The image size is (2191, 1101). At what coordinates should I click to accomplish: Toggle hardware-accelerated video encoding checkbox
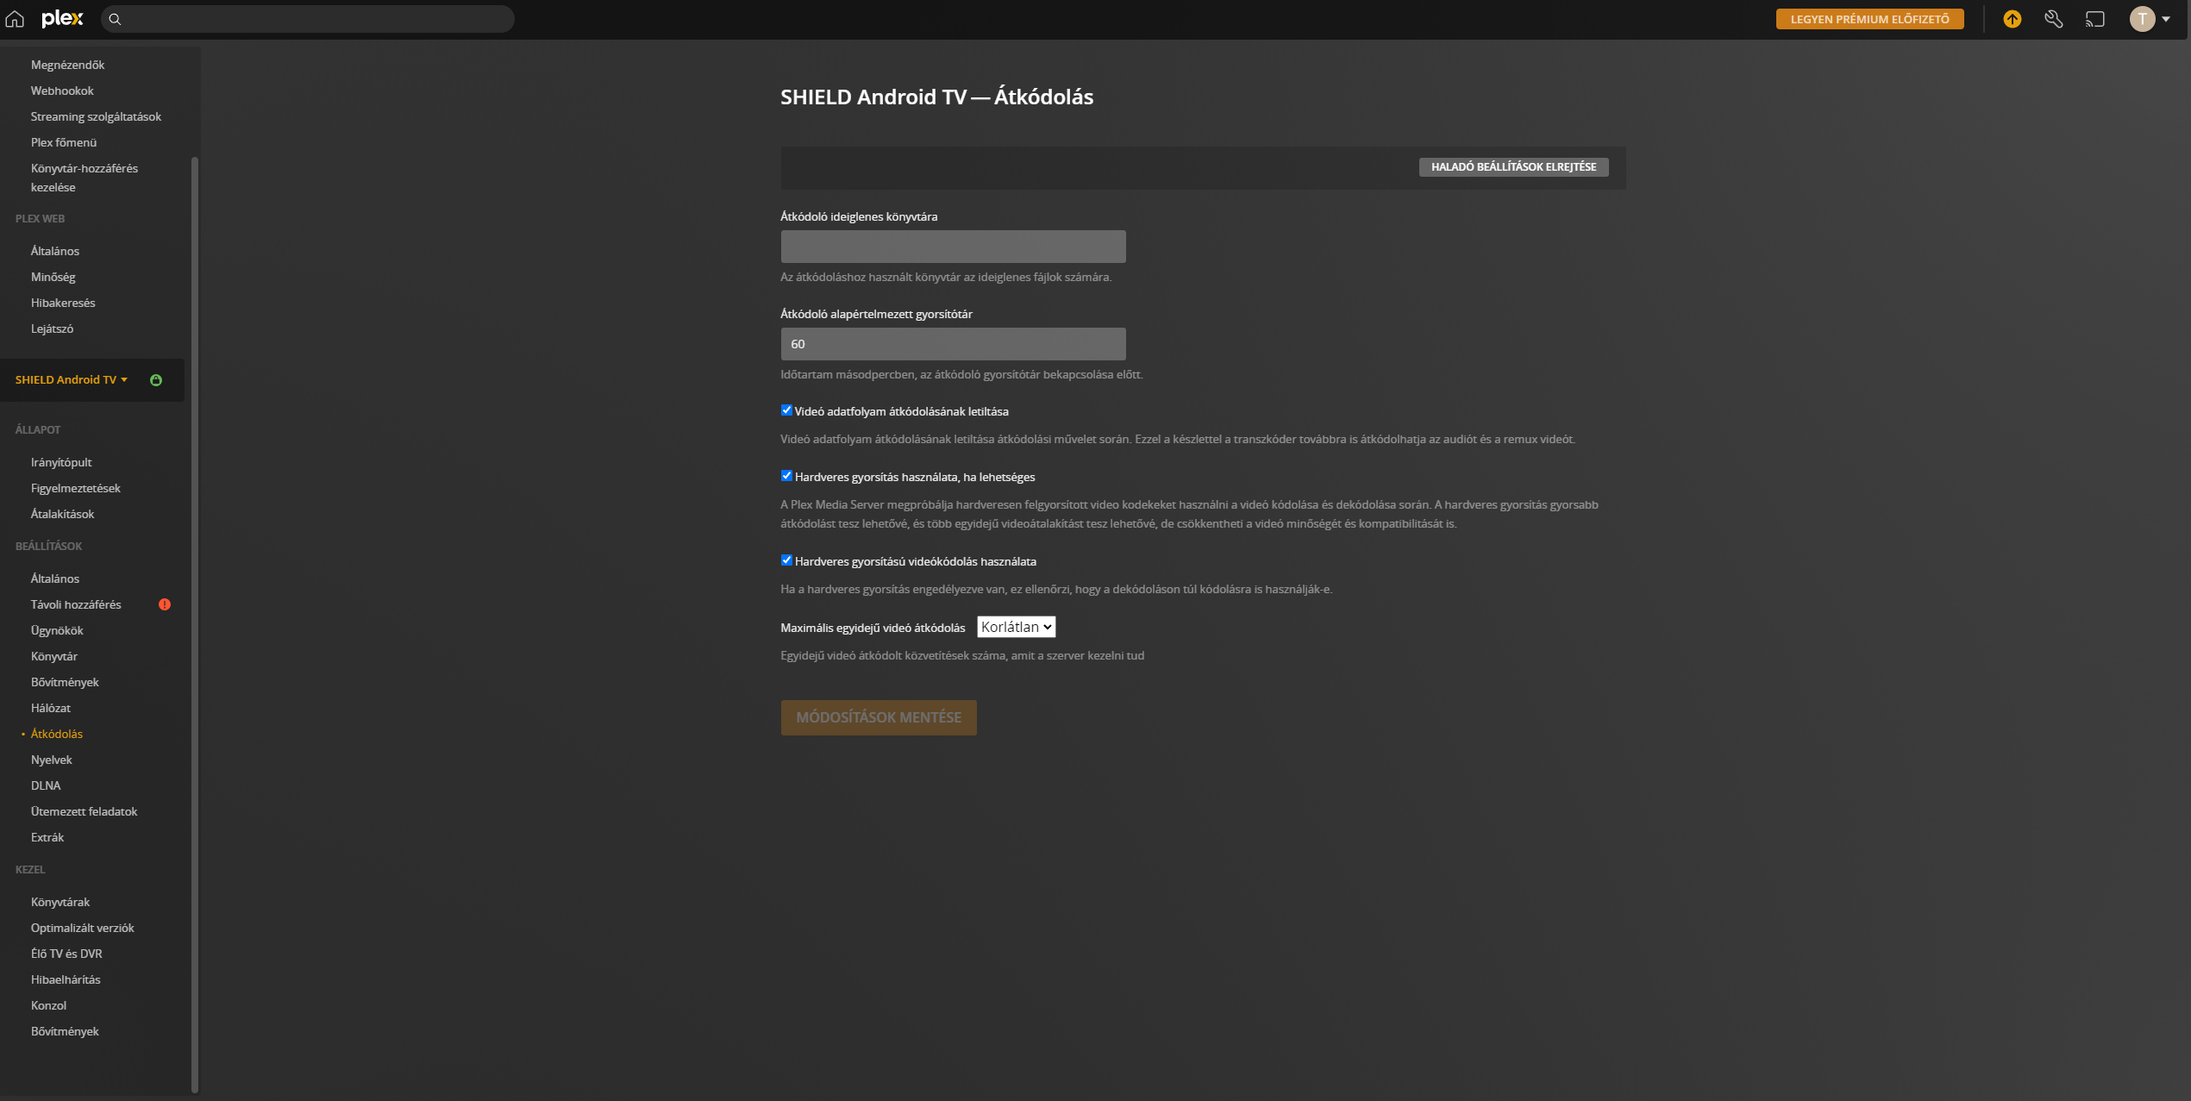tap(786, 560)
